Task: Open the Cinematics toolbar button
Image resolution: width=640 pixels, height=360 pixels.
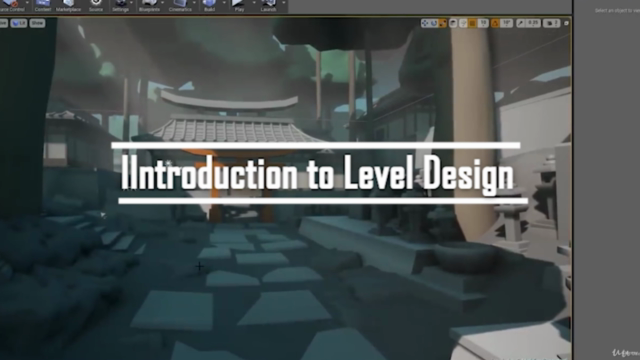Action: coord(180,5)
